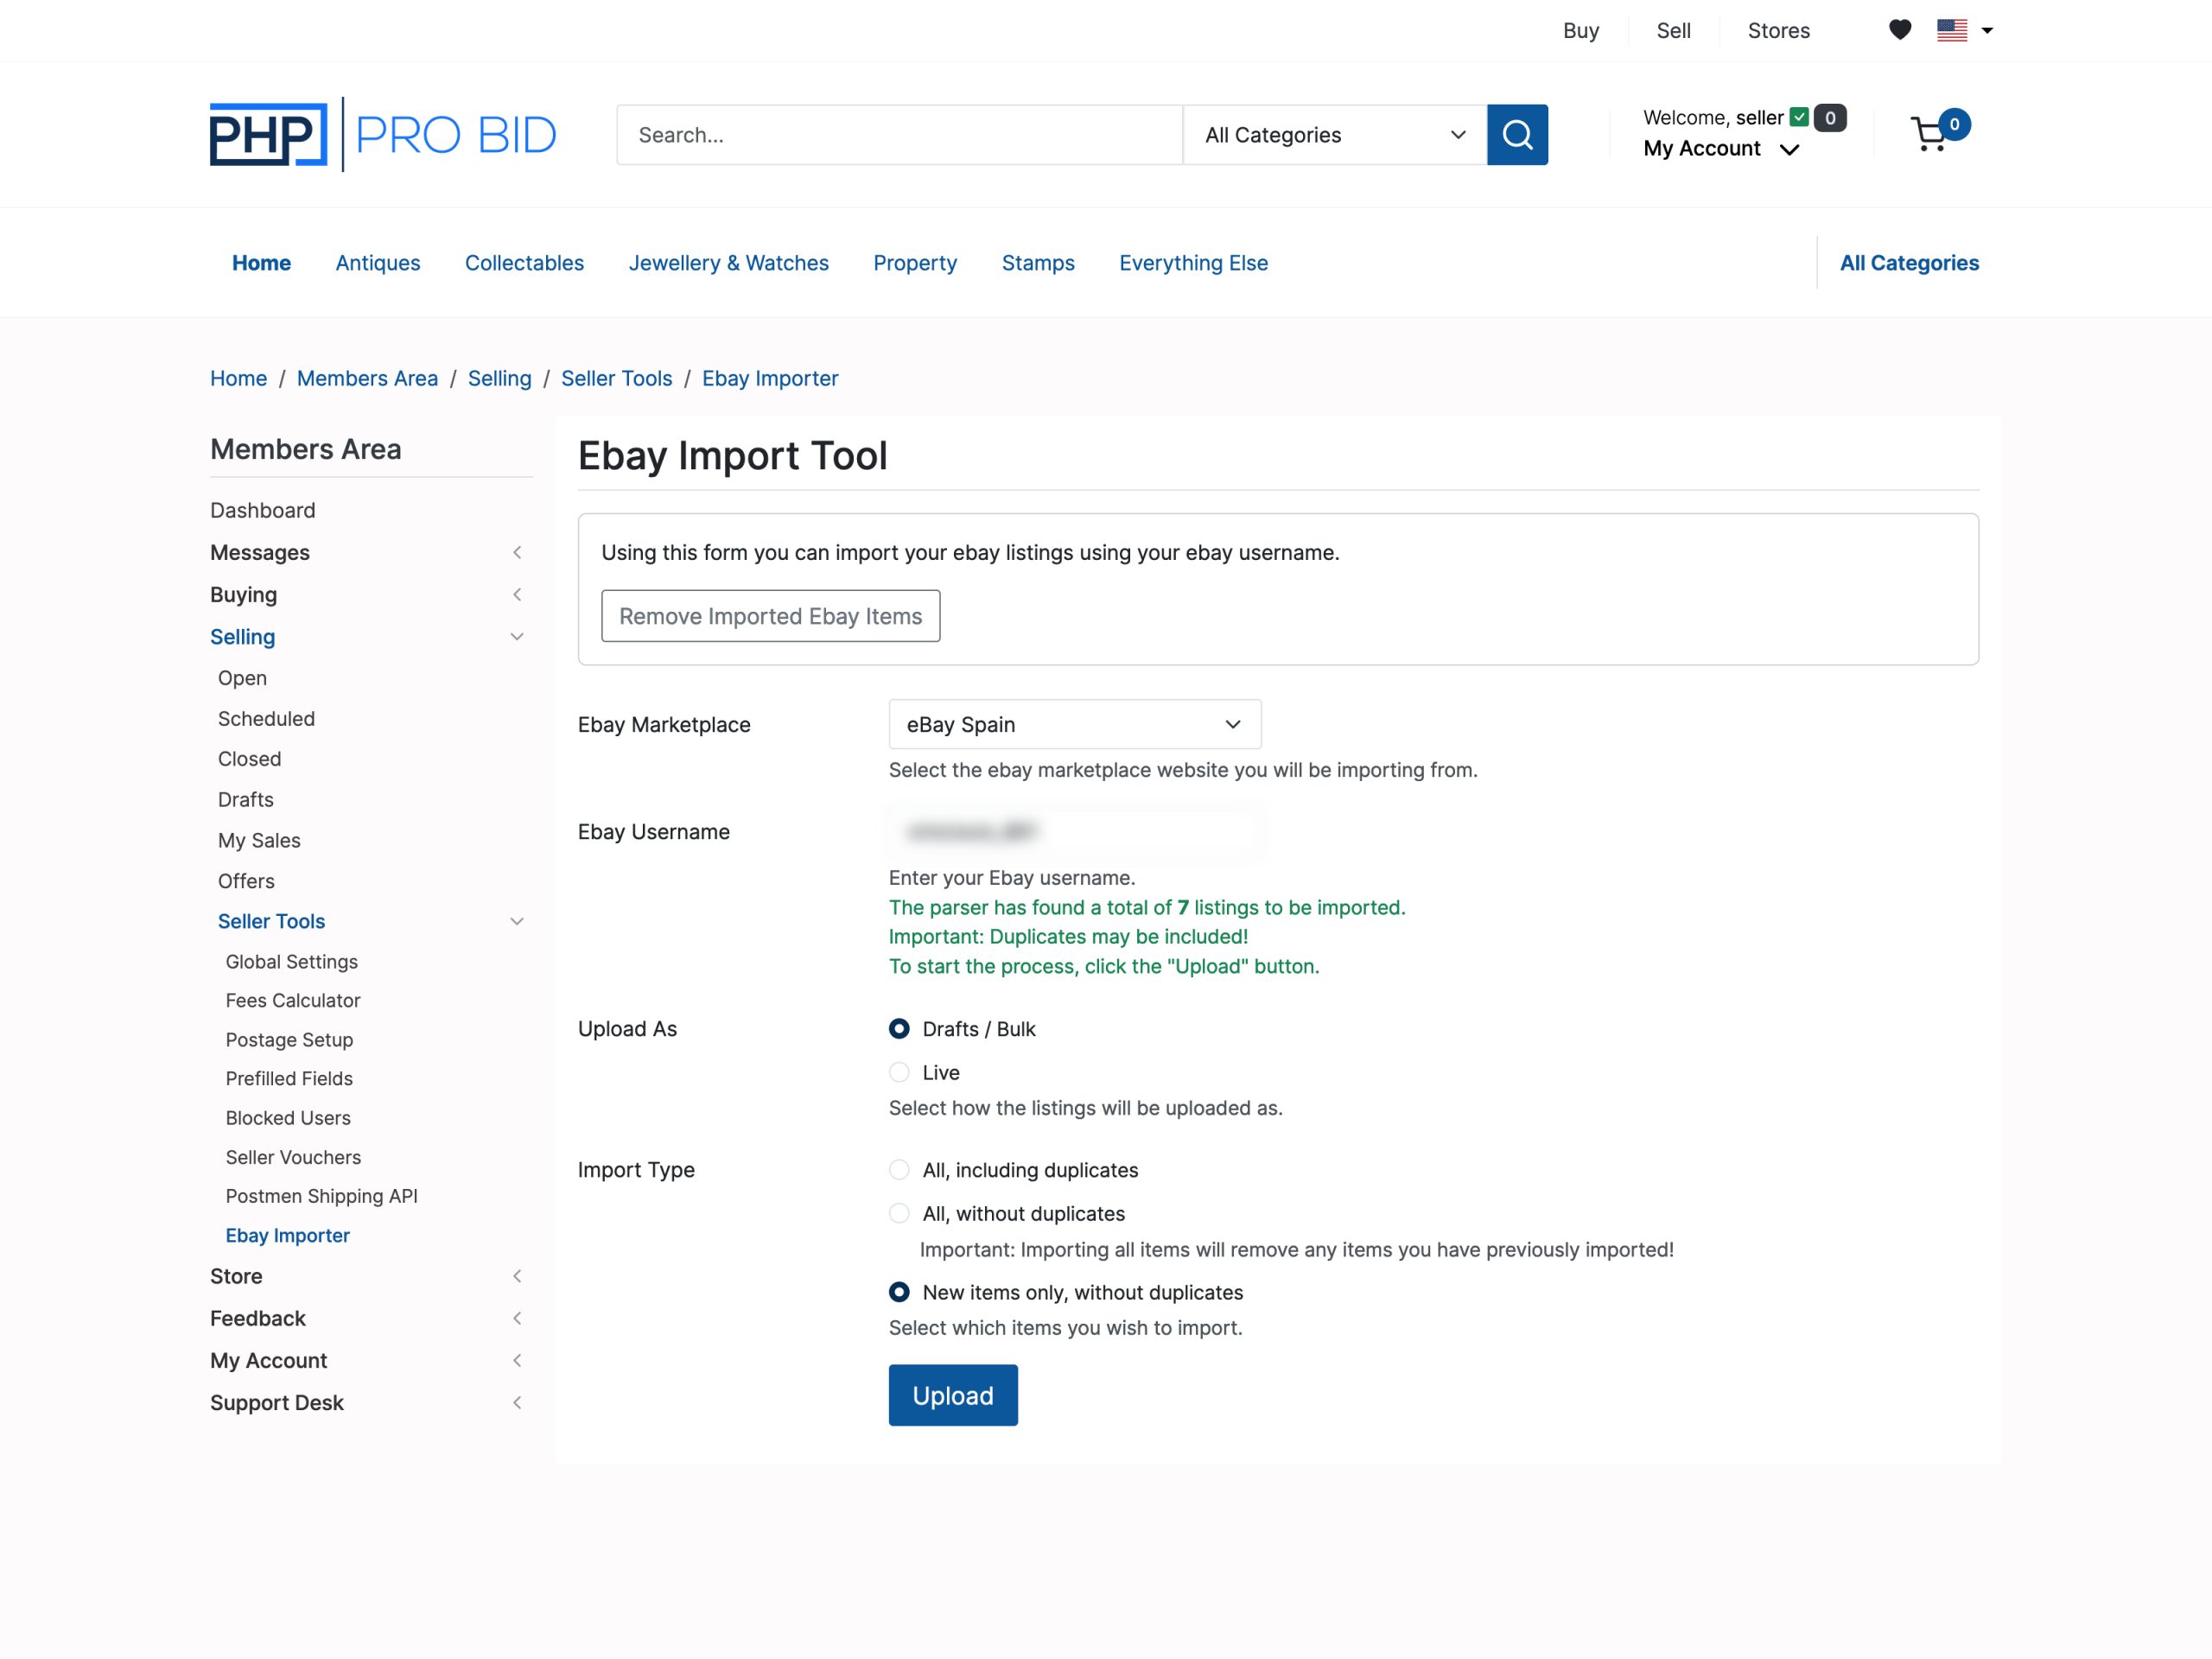Viewport: 2212px width, 1659px height.
Task: Choose All, including duplicates import type
Action: (x=899, y=1169)
